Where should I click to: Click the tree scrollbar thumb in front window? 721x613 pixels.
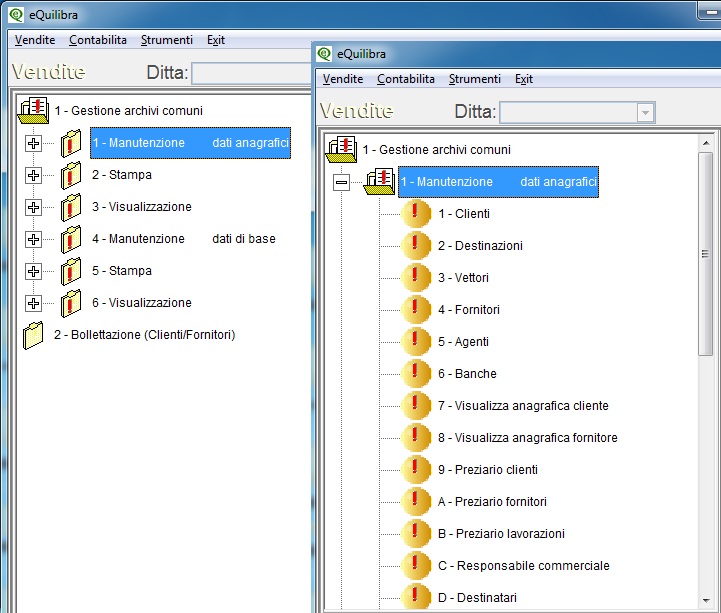[705, 254]
